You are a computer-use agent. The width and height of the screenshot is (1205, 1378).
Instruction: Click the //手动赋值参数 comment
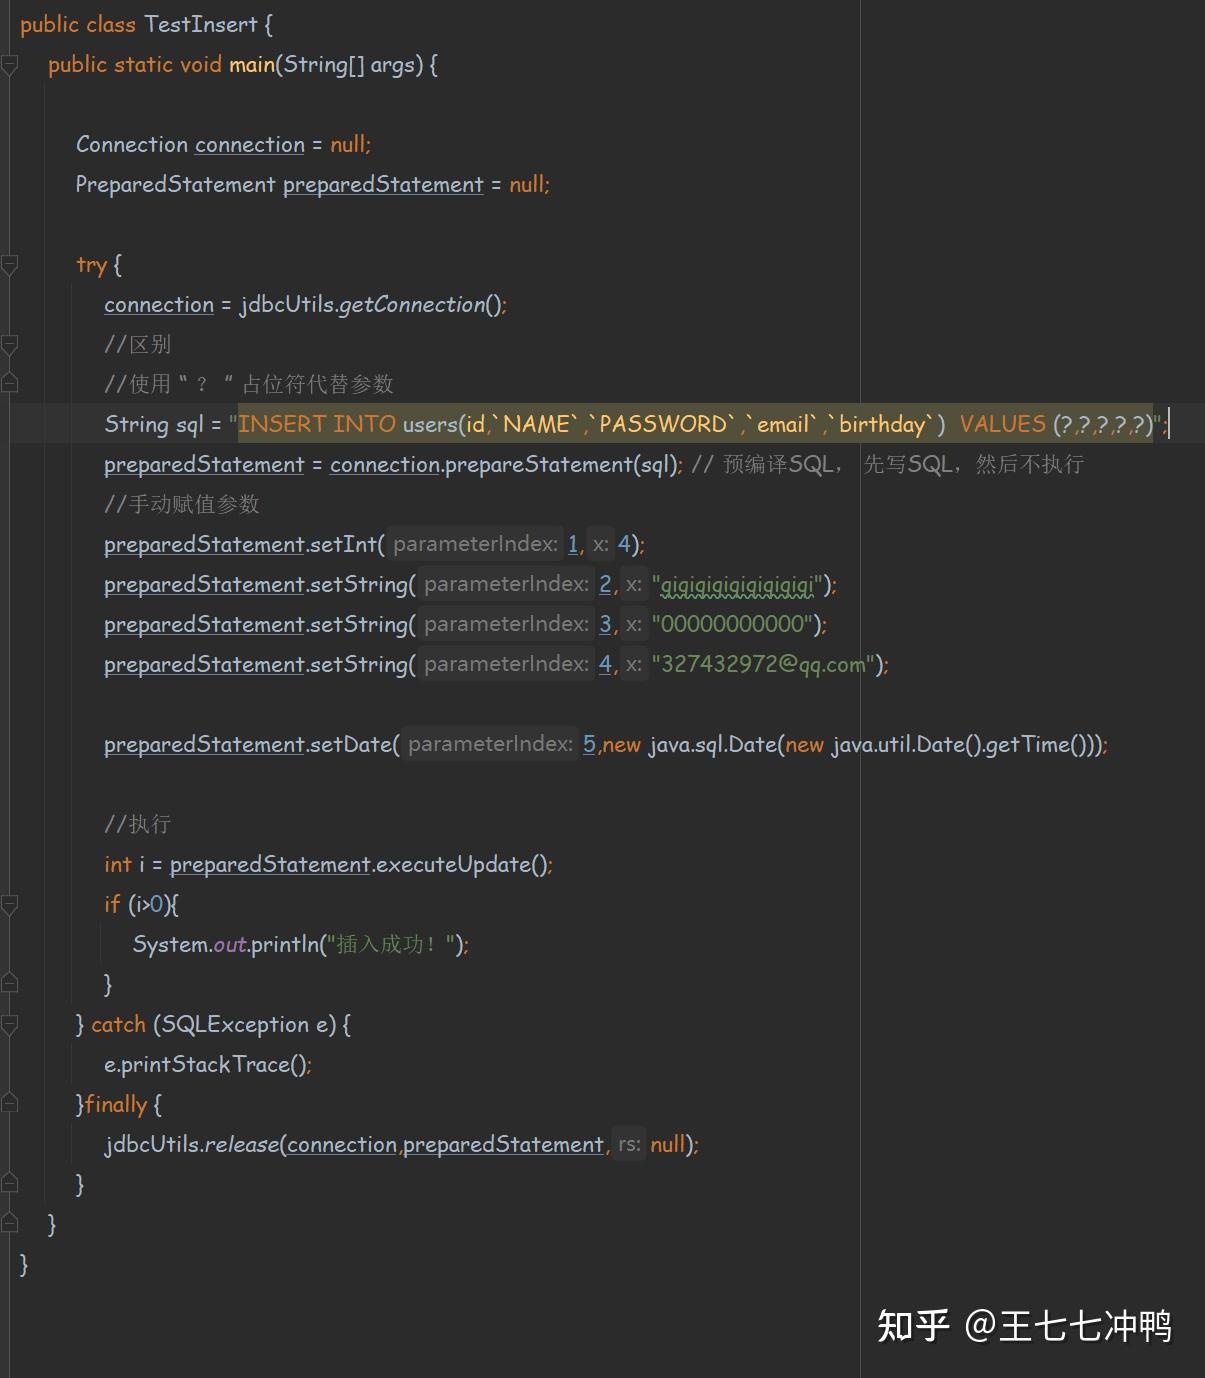(182, 504)
